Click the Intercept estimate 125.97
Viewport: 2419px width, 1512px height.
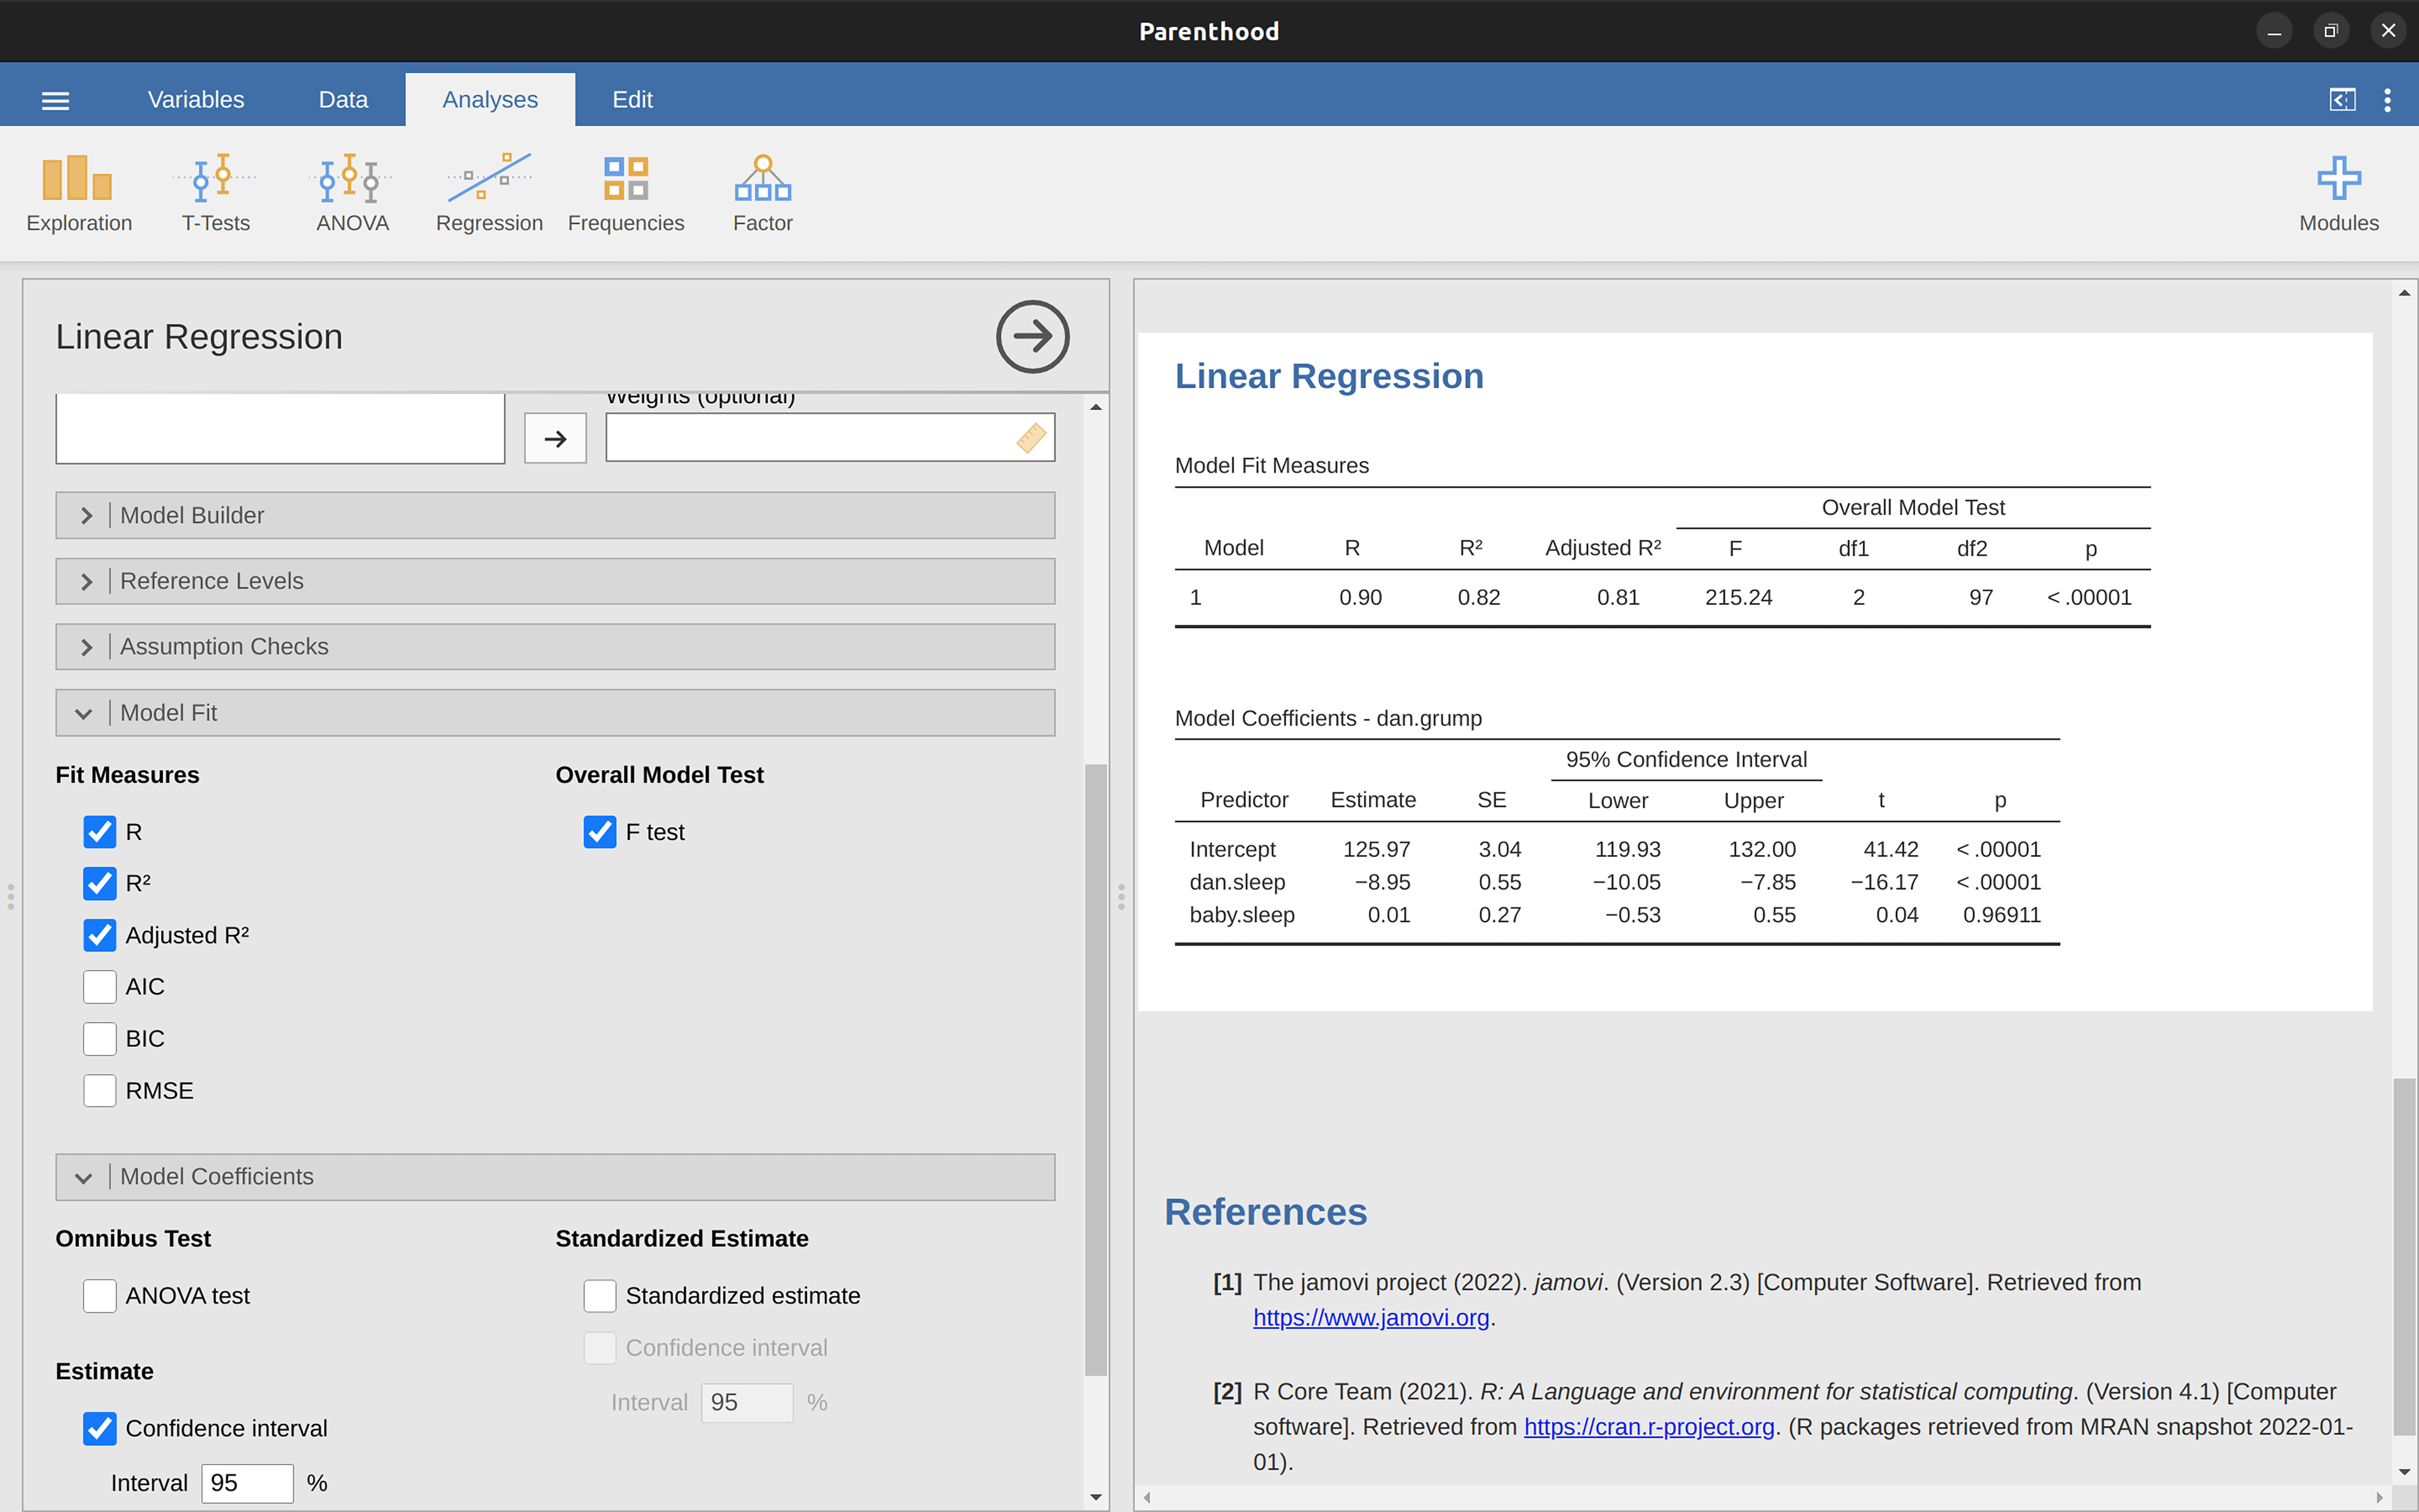pyautogui.click(x=1376, y=849)
